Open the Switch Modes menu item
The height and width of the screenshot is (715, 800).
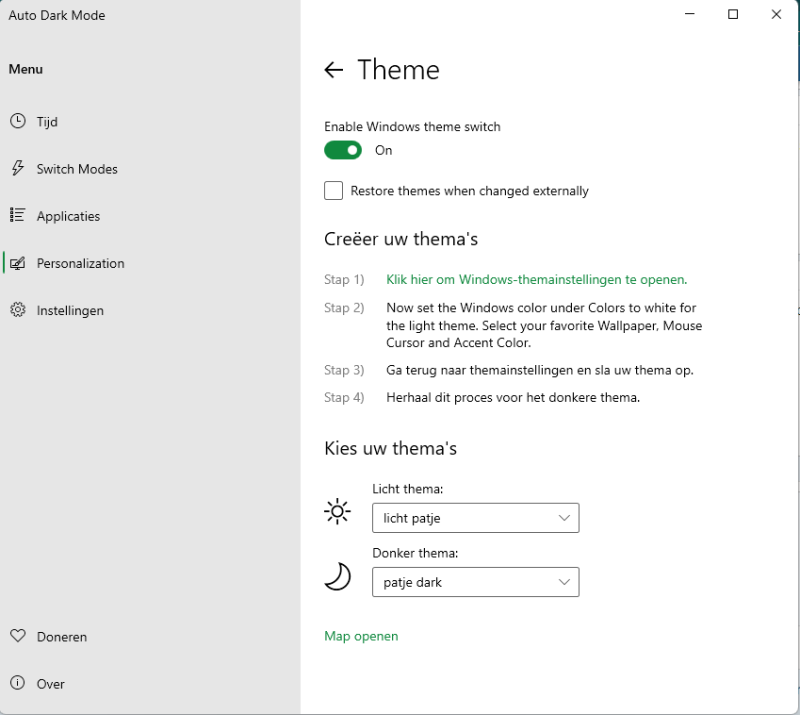coord(77,169)
